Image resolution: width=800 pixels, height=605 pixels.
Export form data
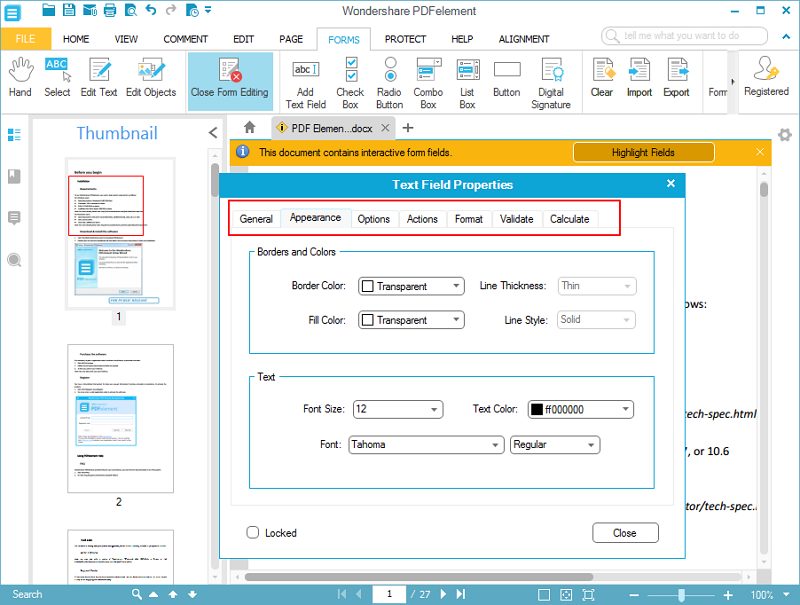tap(677, 77)
